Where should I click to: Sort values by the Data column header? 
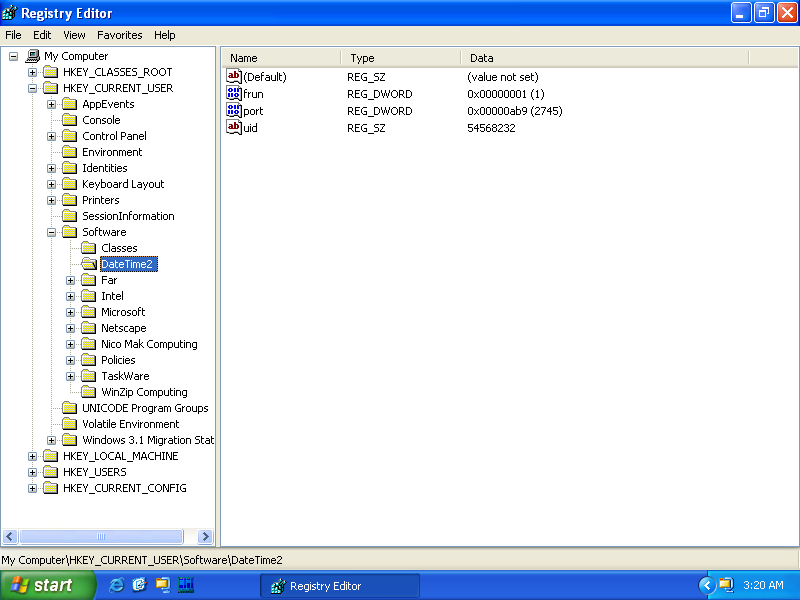coord(605,58)
